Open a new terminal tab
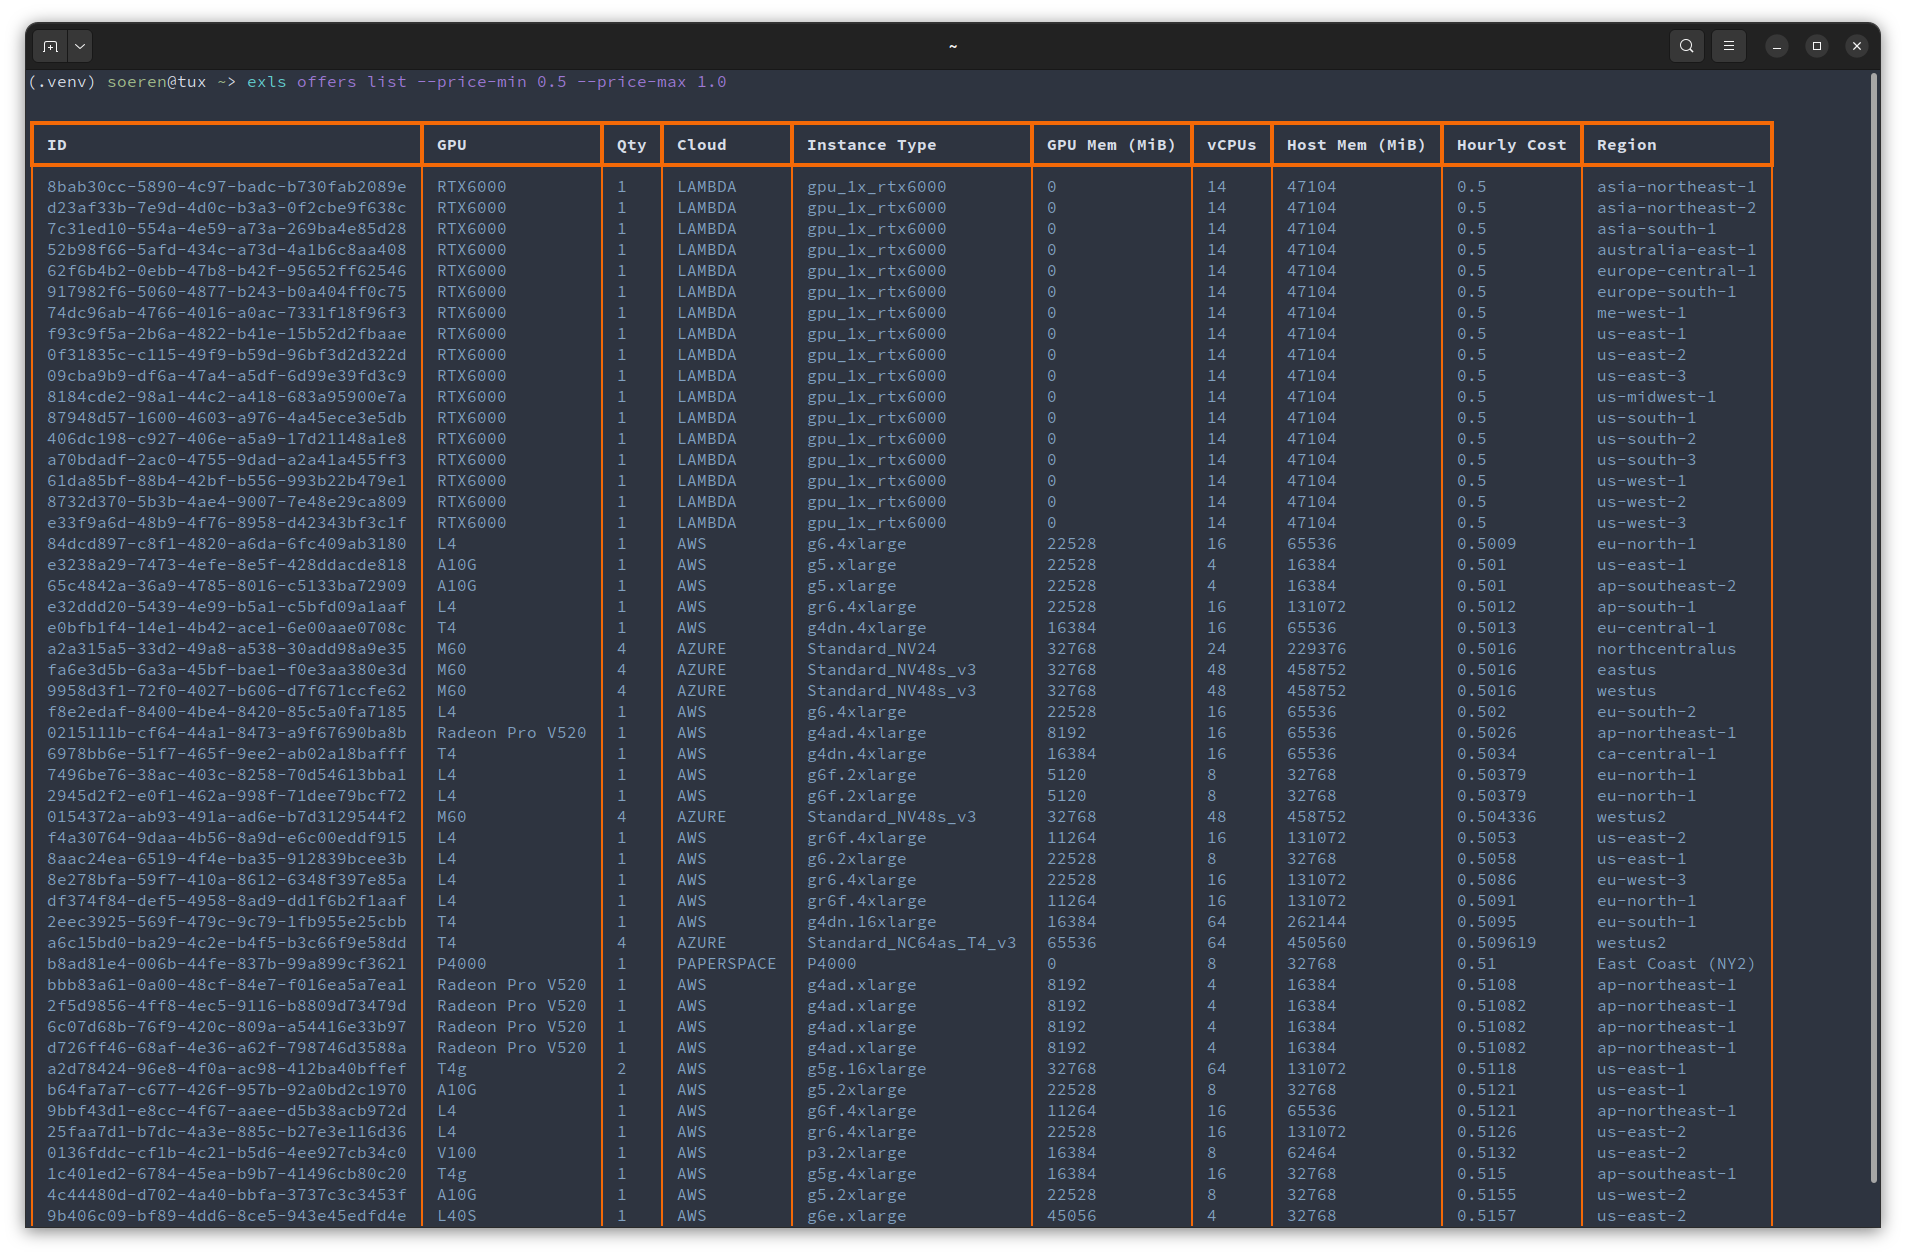The image size is (1906, 1256). click(x=50, y=46)
